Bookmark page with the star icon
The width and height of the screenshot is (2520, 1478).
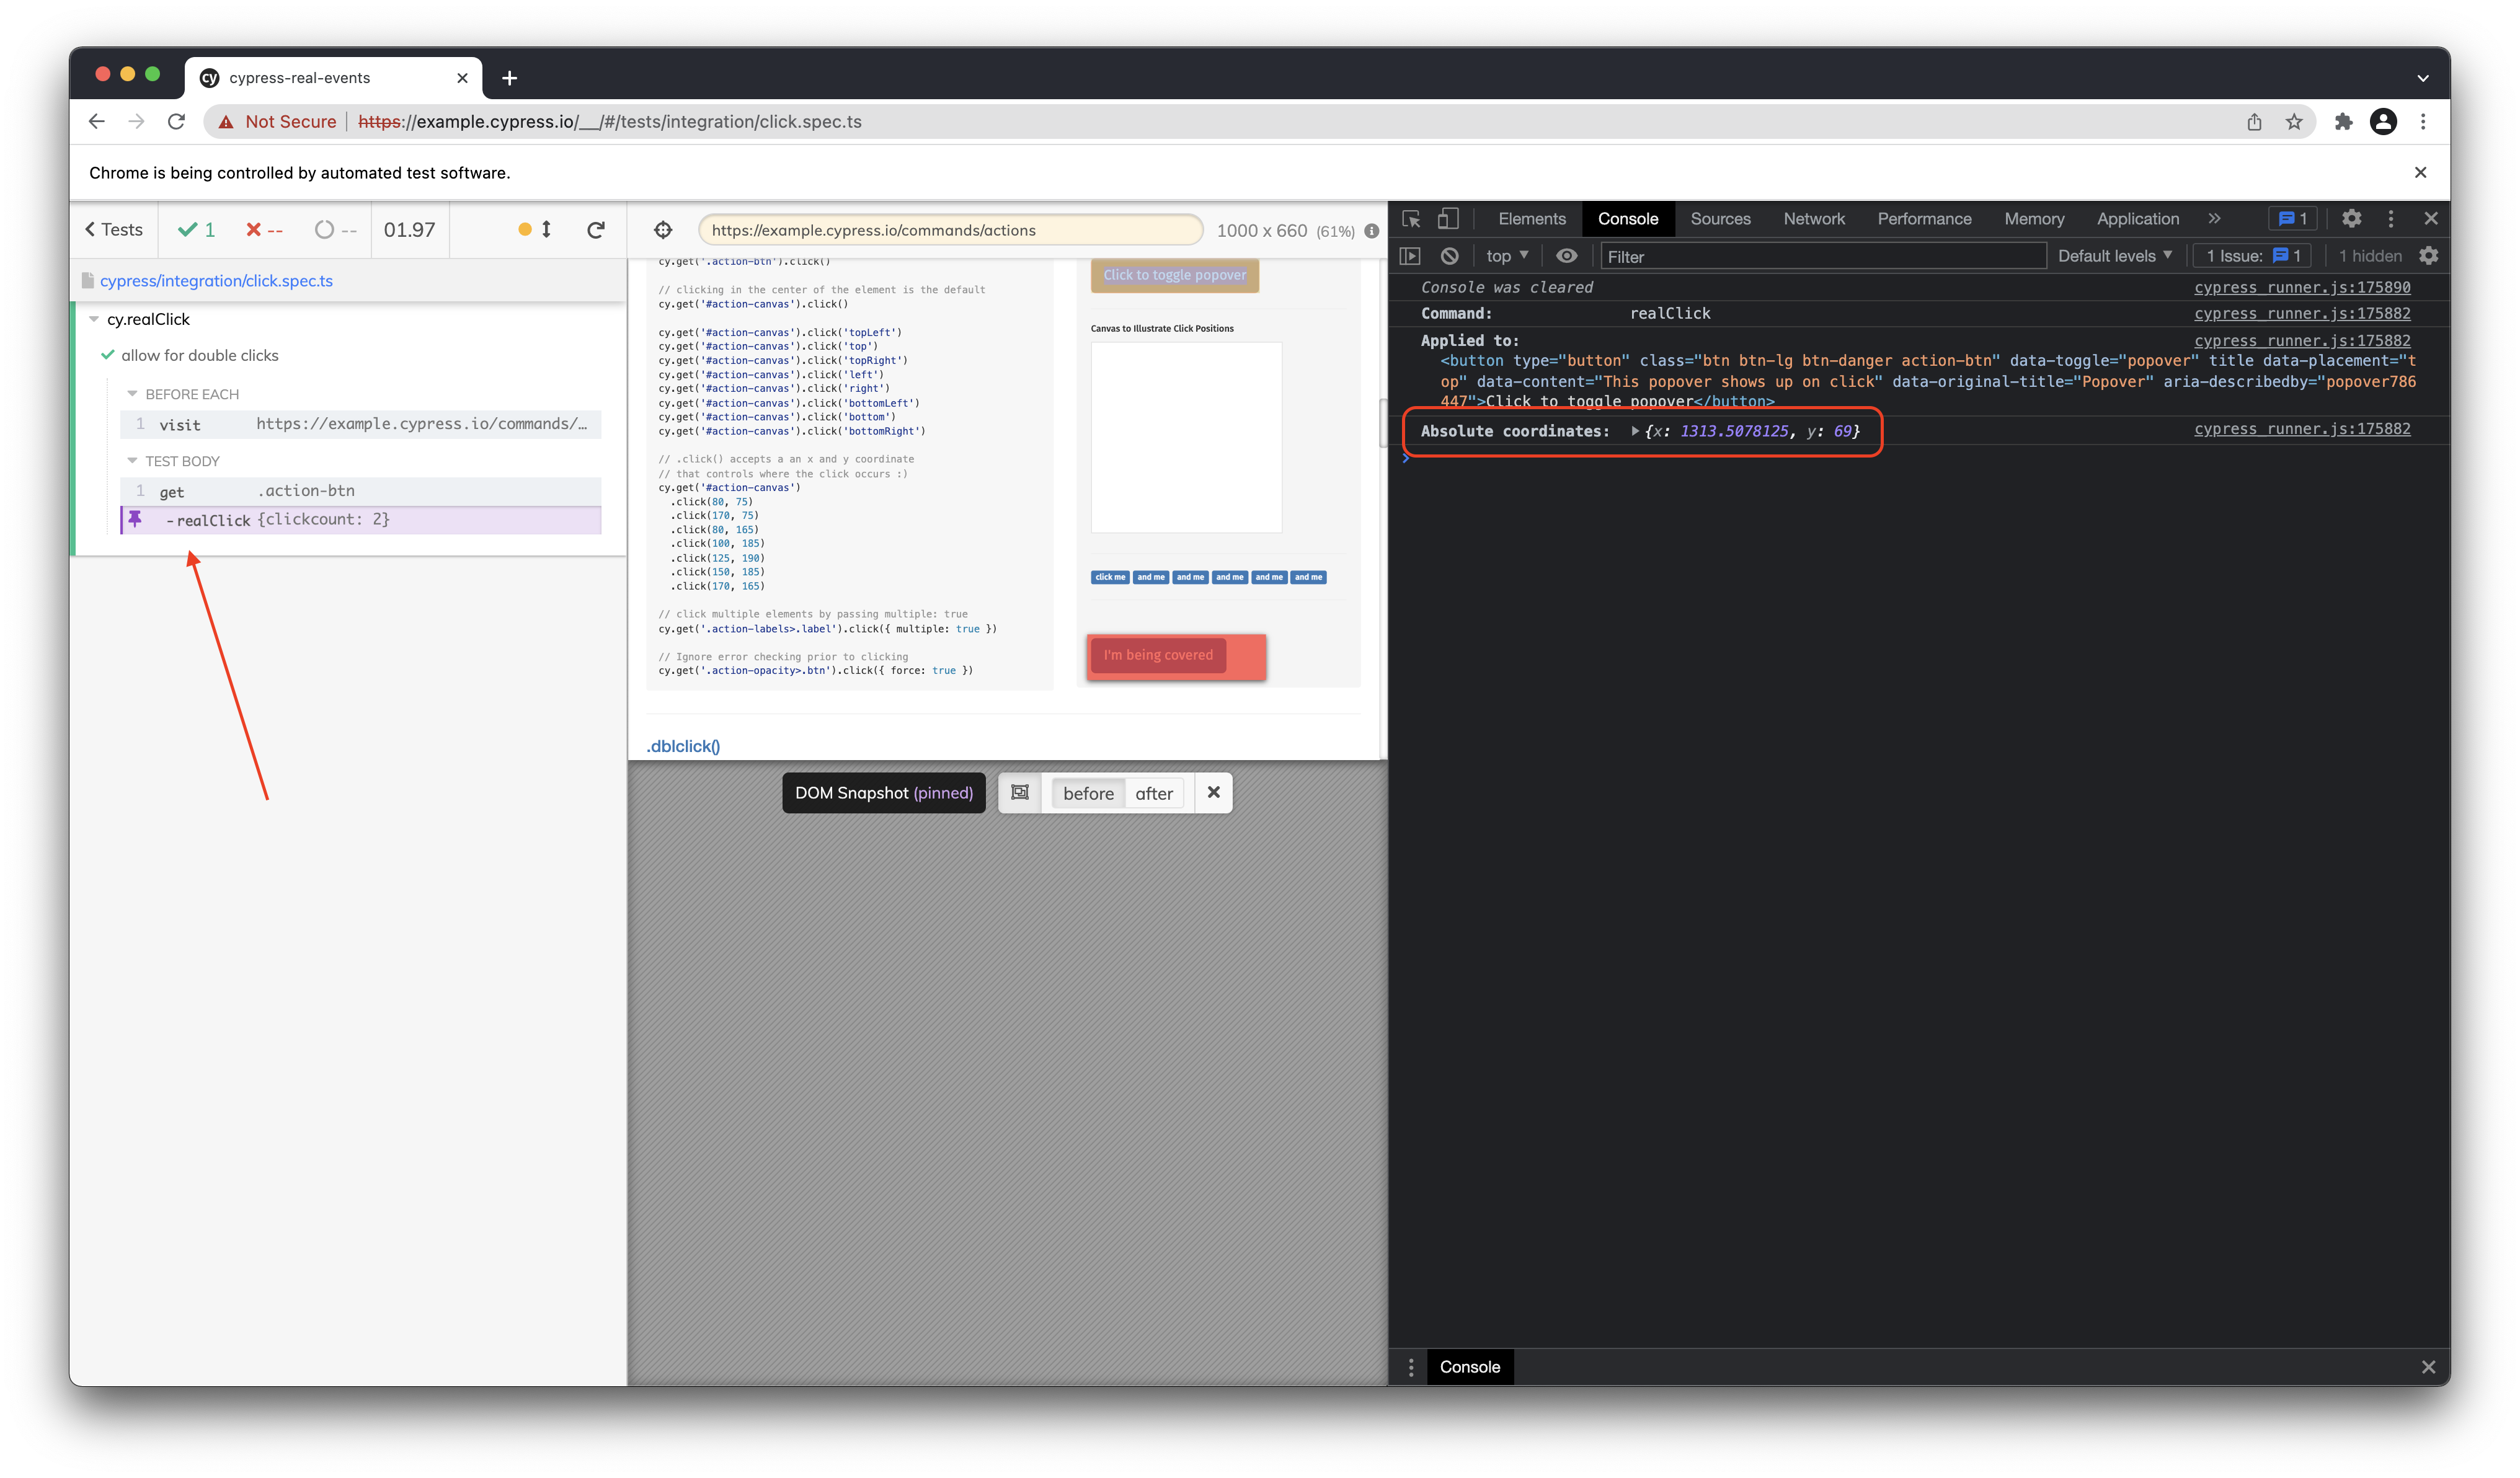2294,122
